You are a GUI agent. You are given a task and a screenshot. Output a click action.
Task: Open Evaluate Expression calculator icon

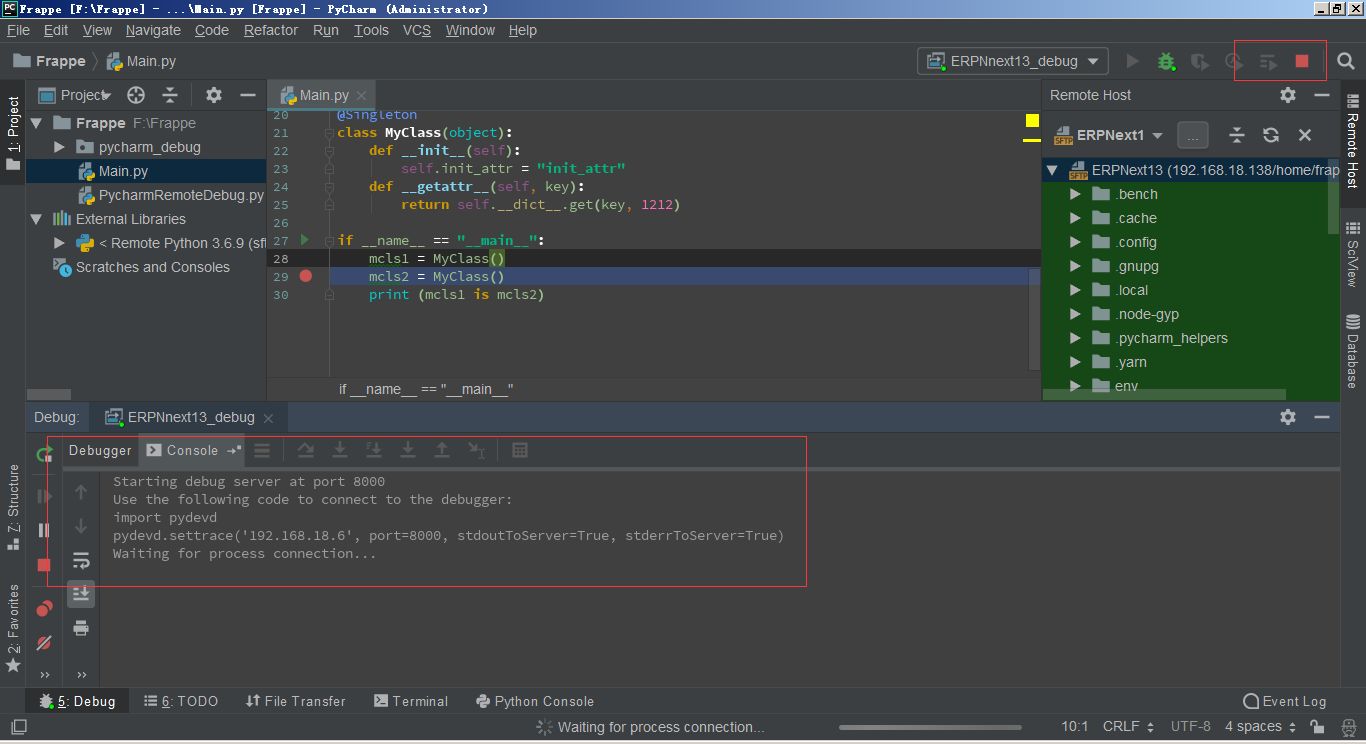point(520,451)
